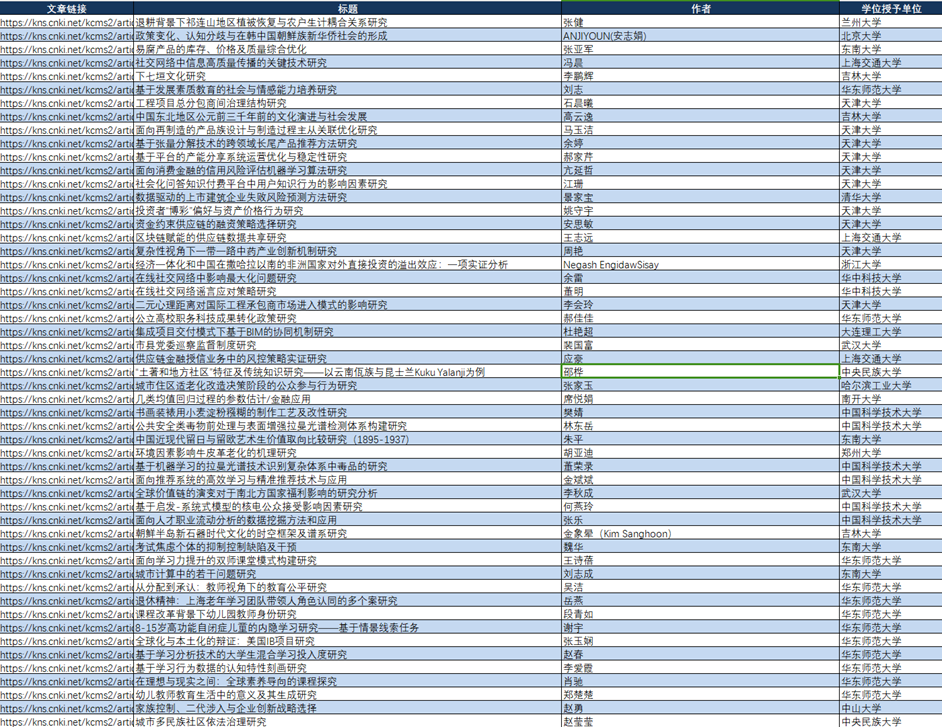Select author cell 何燕玲
942x727 pixels.
click(x=700, y=506)
